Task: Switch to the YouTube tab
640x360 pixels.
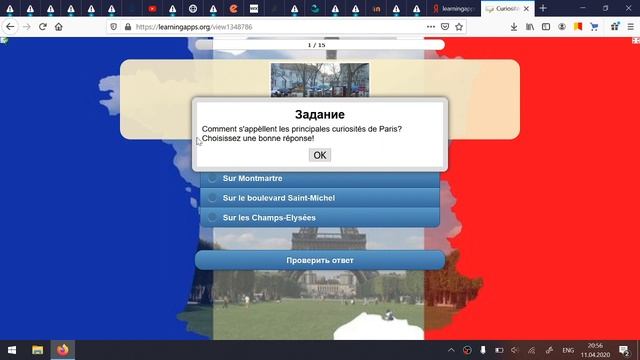Action: [x=152, y=9]
